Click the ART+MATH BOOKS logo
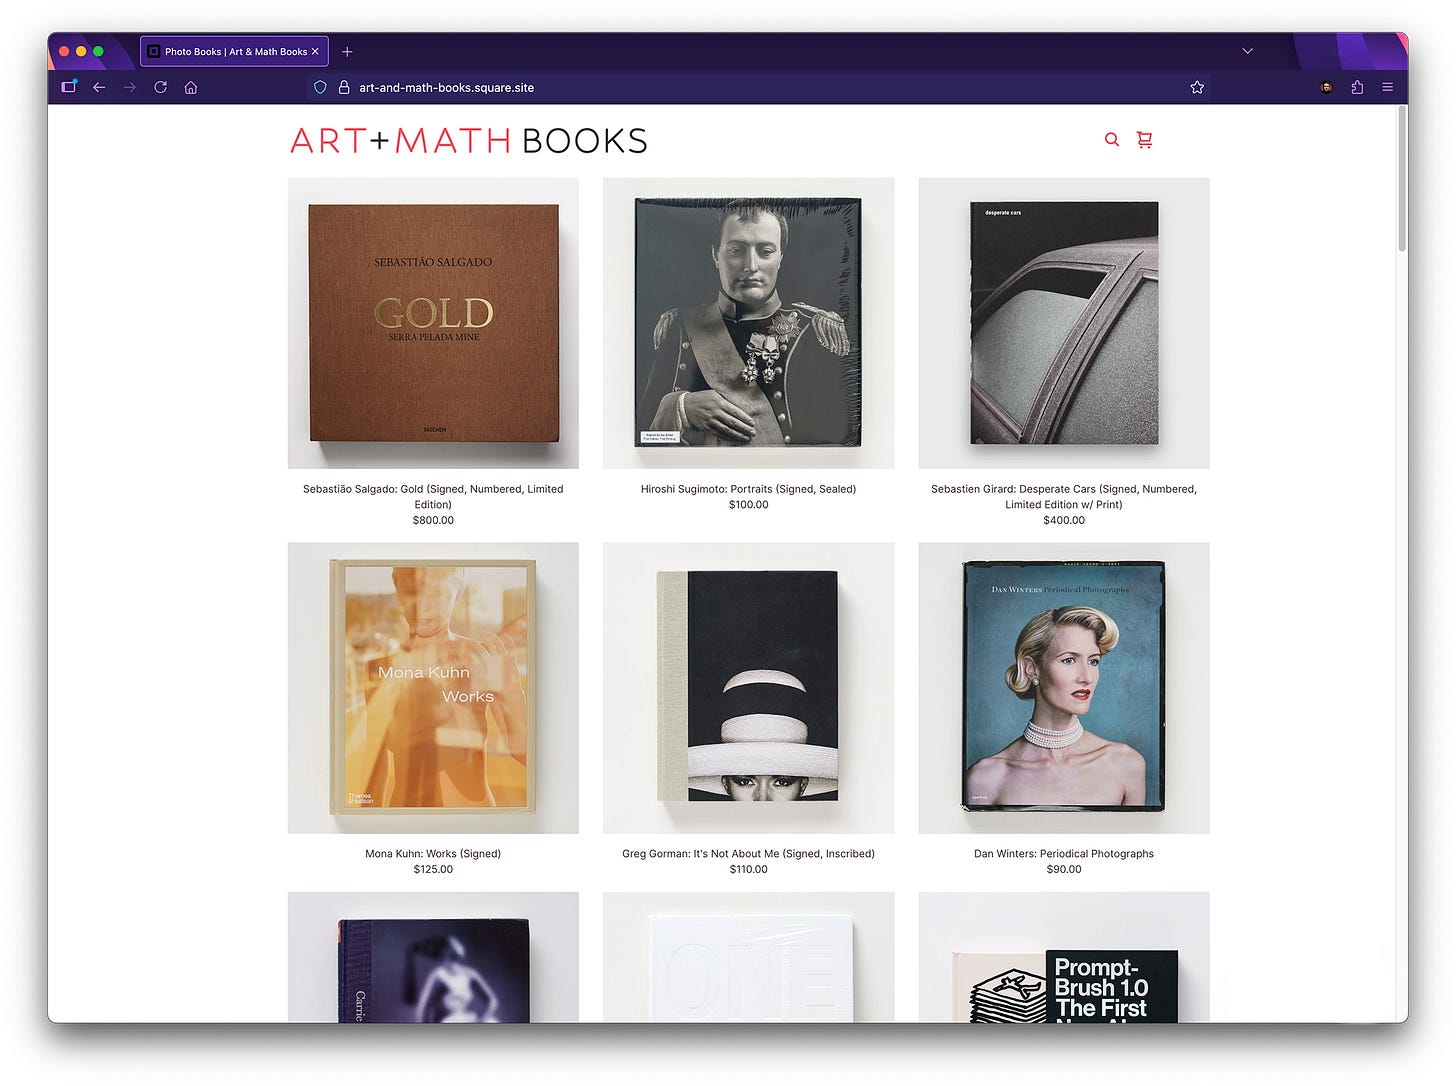 click(x=469, y=141)
